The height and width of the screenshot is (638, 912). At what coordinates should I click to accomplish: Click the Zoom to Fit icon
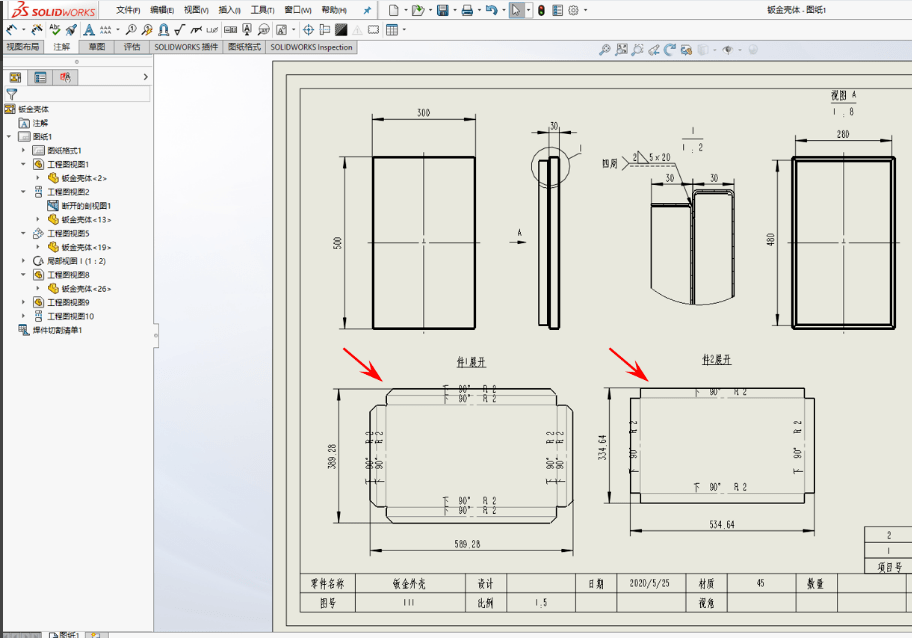pyautogui.click(x=620, y=48)
